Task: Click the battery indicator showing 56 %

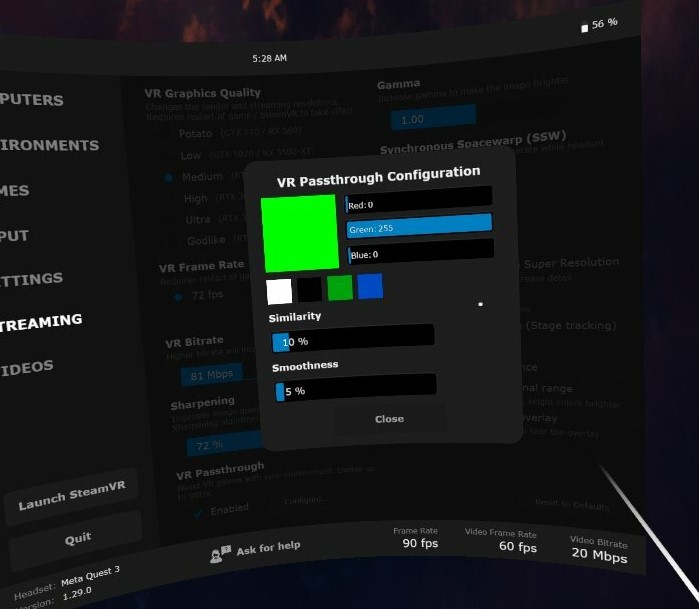Action: (599, 24)
